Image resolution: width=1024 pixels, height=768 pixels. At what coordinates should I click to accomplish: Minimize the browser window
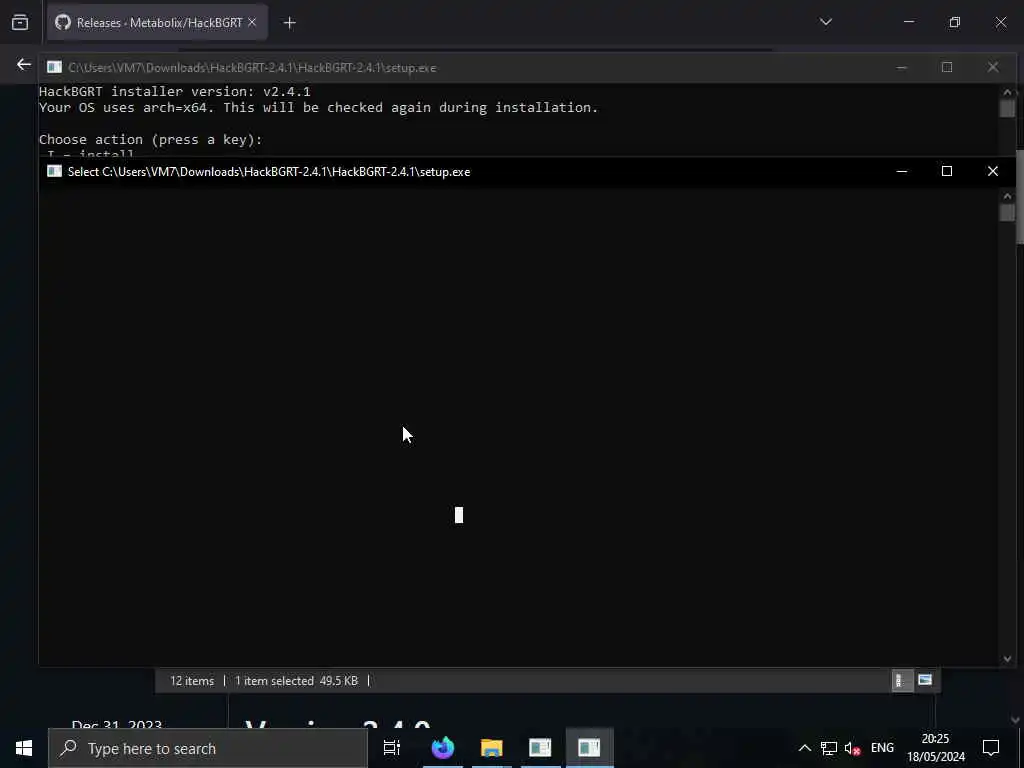(909, 22)
